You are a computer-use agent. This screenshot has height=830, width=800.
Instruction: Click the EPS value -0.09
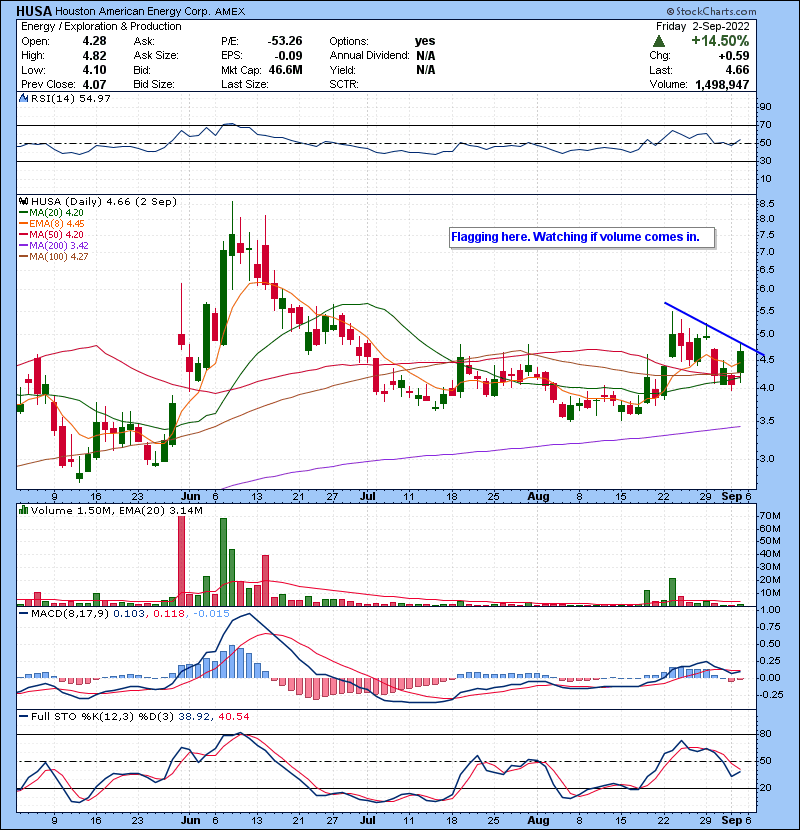[x=288, y=56]
